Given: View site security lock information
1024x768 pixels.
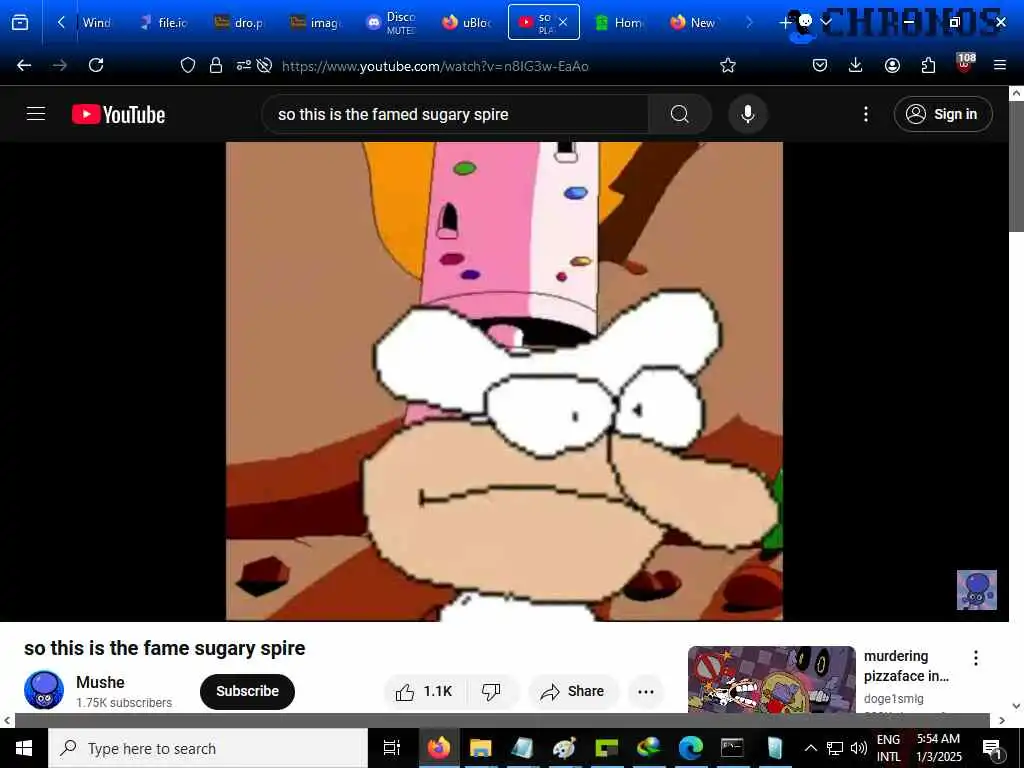Looking at the screenshot, I should pyautogui.click(x=216, y=65).
